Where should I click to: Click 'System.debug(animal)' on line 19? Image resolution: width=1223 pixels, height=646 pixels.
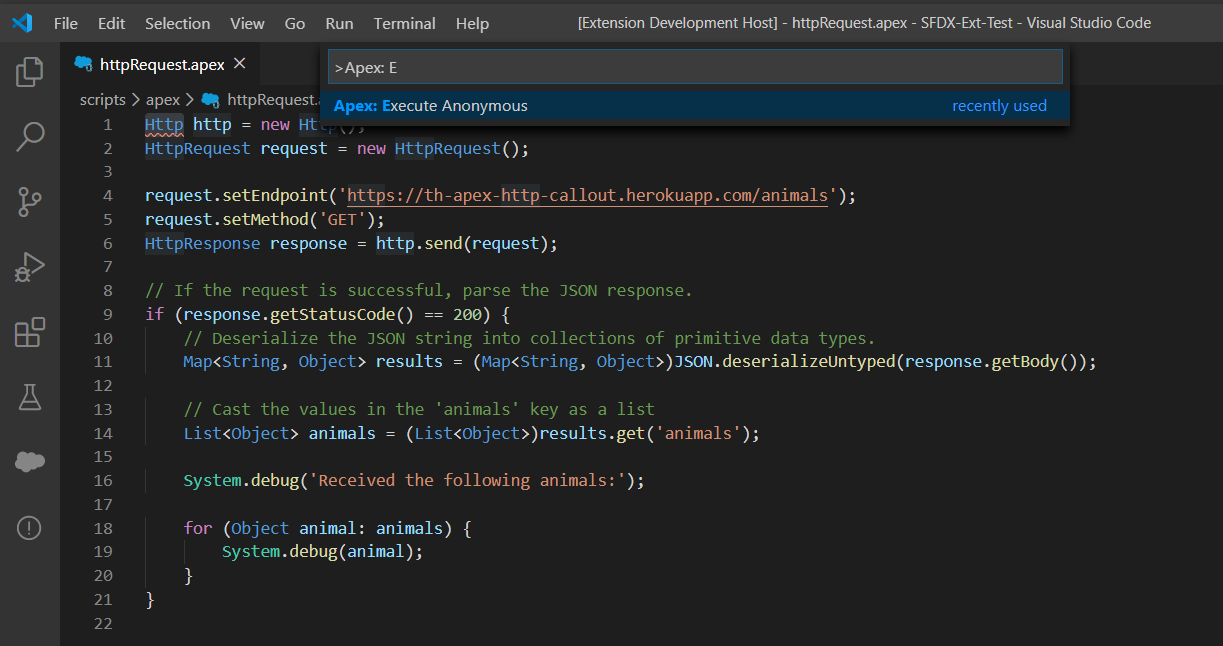pos(318,552)
